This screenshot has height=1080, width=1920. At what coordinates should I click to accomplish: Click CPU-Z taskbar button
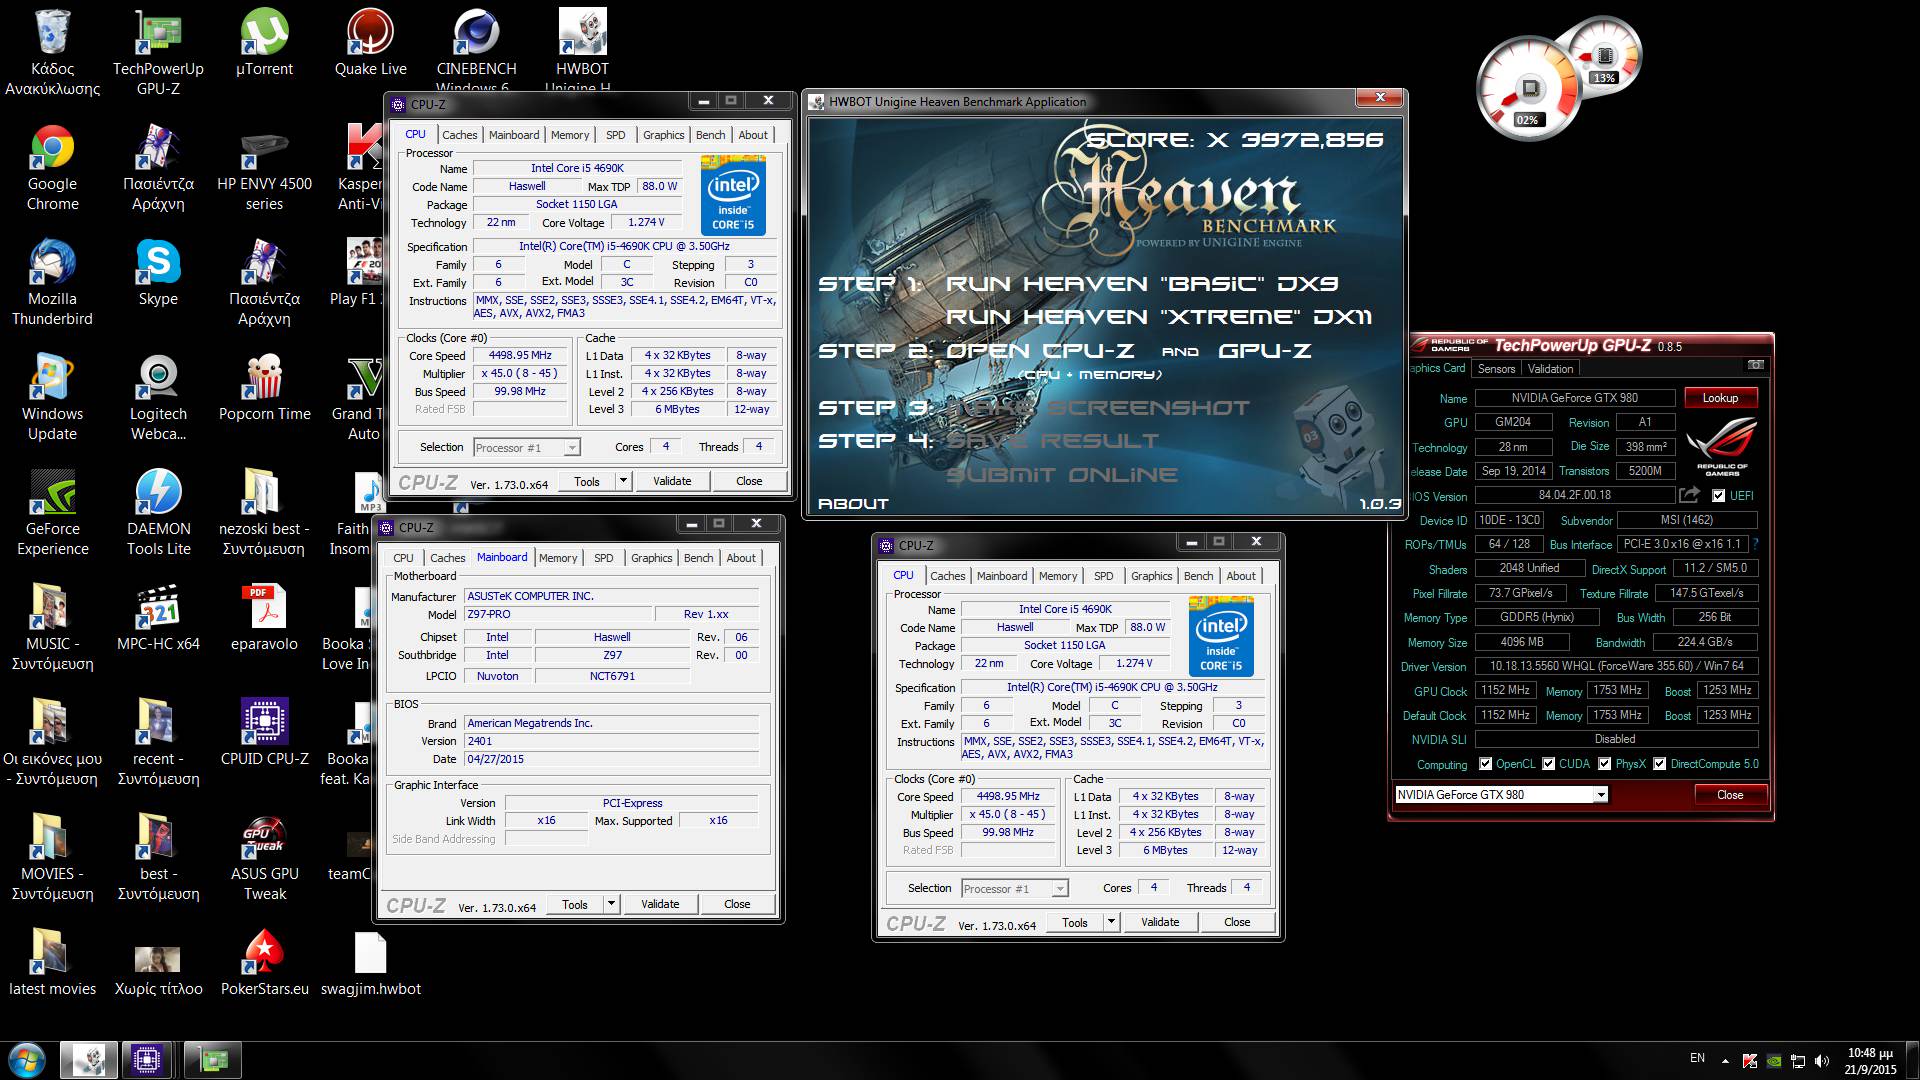146,1060
